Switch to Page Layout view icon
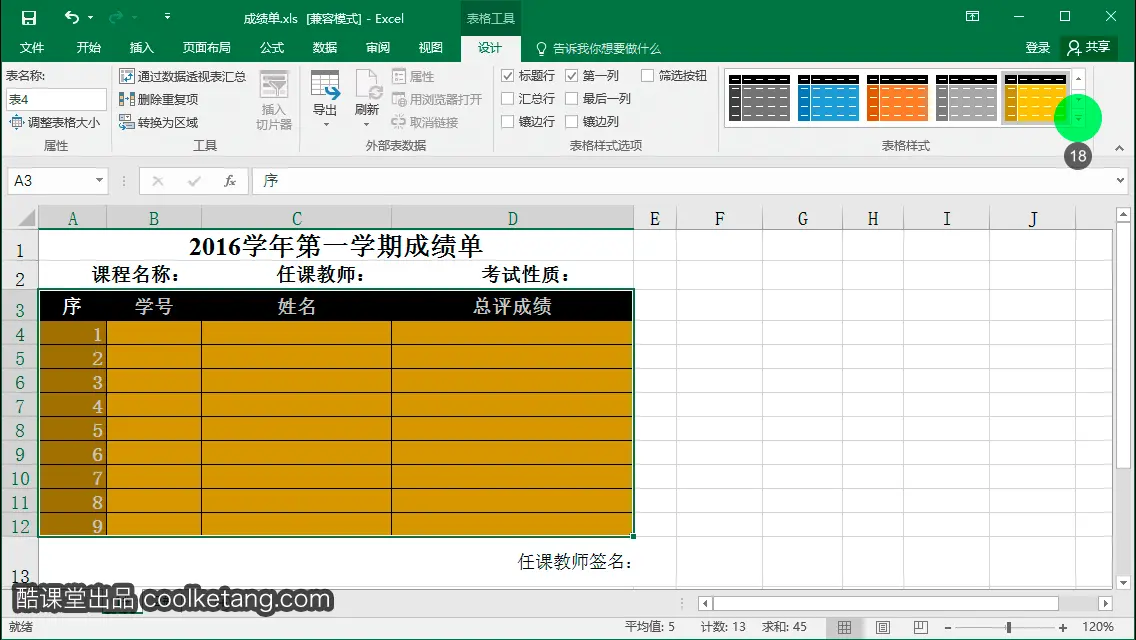1136x640 pixels. [x=882, y=628]
